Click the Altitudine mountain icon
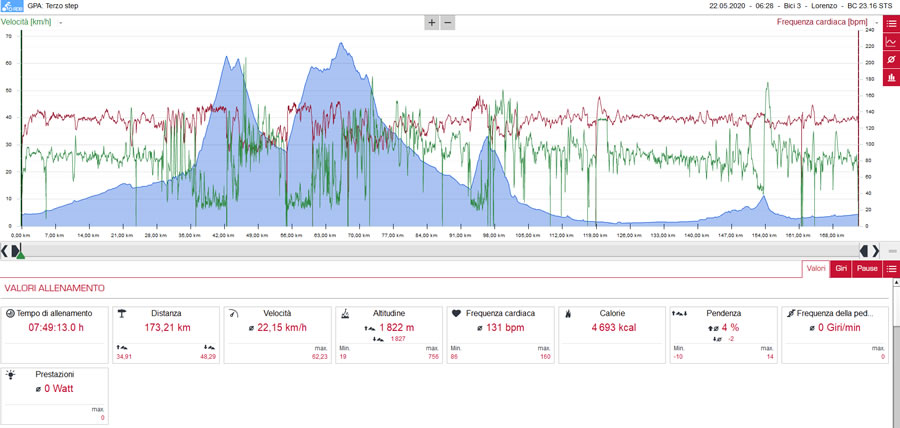The width and height of the screenshot is (900, 428). click(345, 313)
